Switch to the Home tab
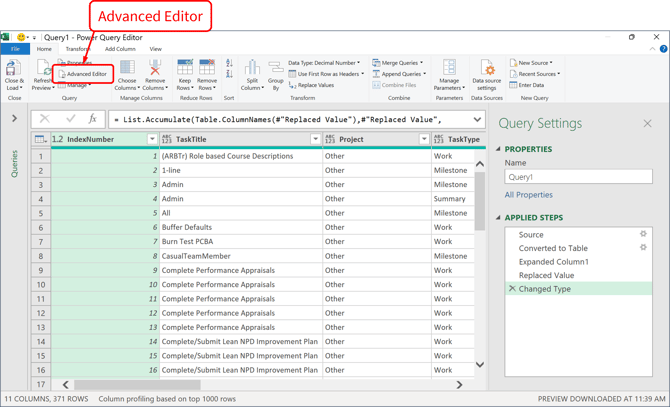Viewport: 670px width, 407px height. point(44,49)
